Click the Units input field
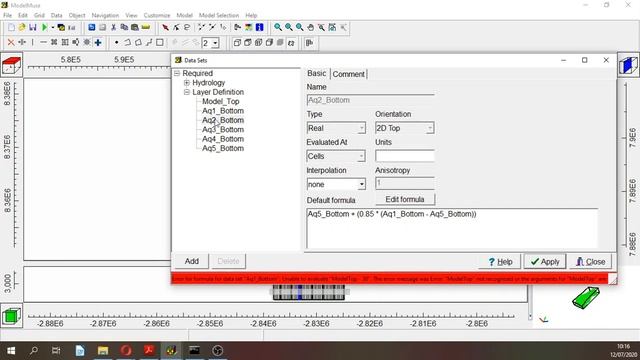This screenshot has height=360, width=640. 404,156
